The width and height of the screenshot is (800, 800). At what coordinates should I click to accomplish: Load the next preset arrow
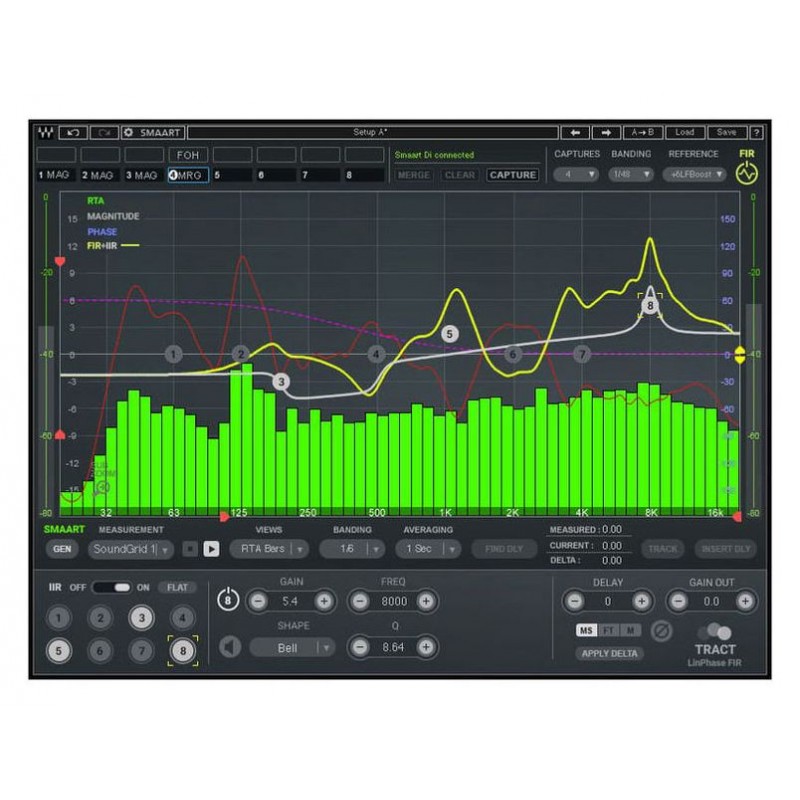tap(606, 132)
